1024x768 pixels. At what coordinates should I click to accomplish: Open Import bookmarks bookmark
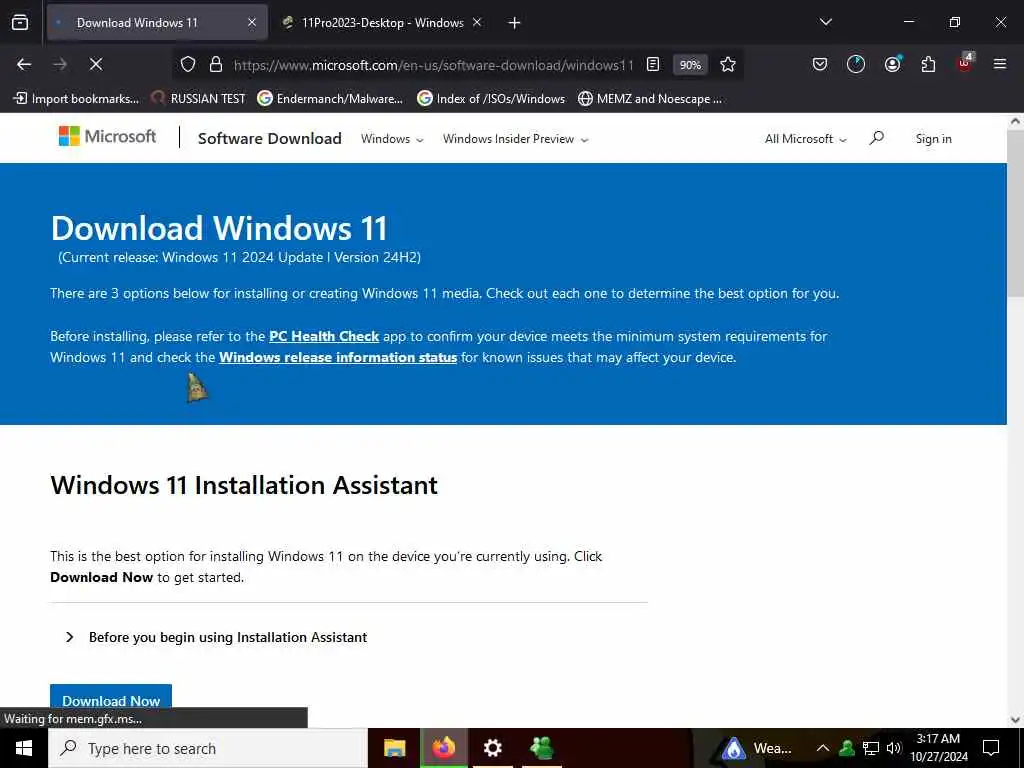76,99
